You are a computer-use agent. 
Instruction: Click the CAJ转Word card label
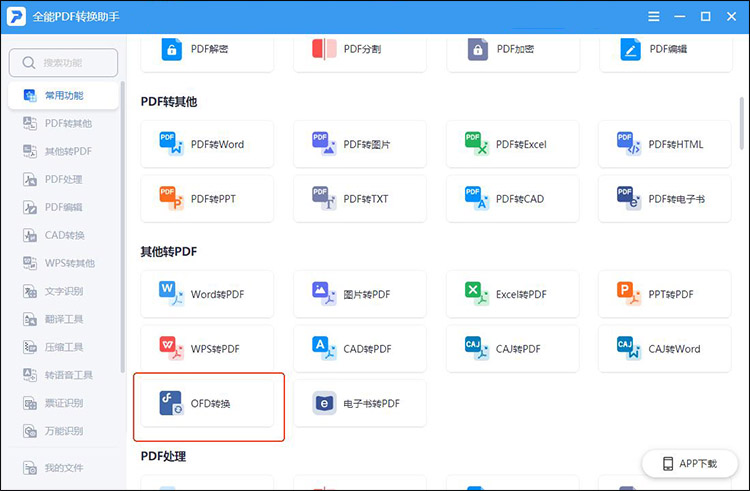[674, 349]
